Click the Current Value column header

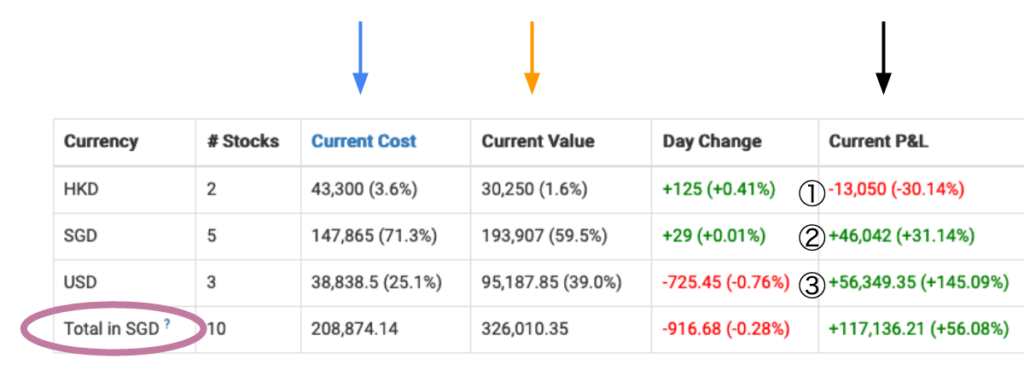(538, 141)
